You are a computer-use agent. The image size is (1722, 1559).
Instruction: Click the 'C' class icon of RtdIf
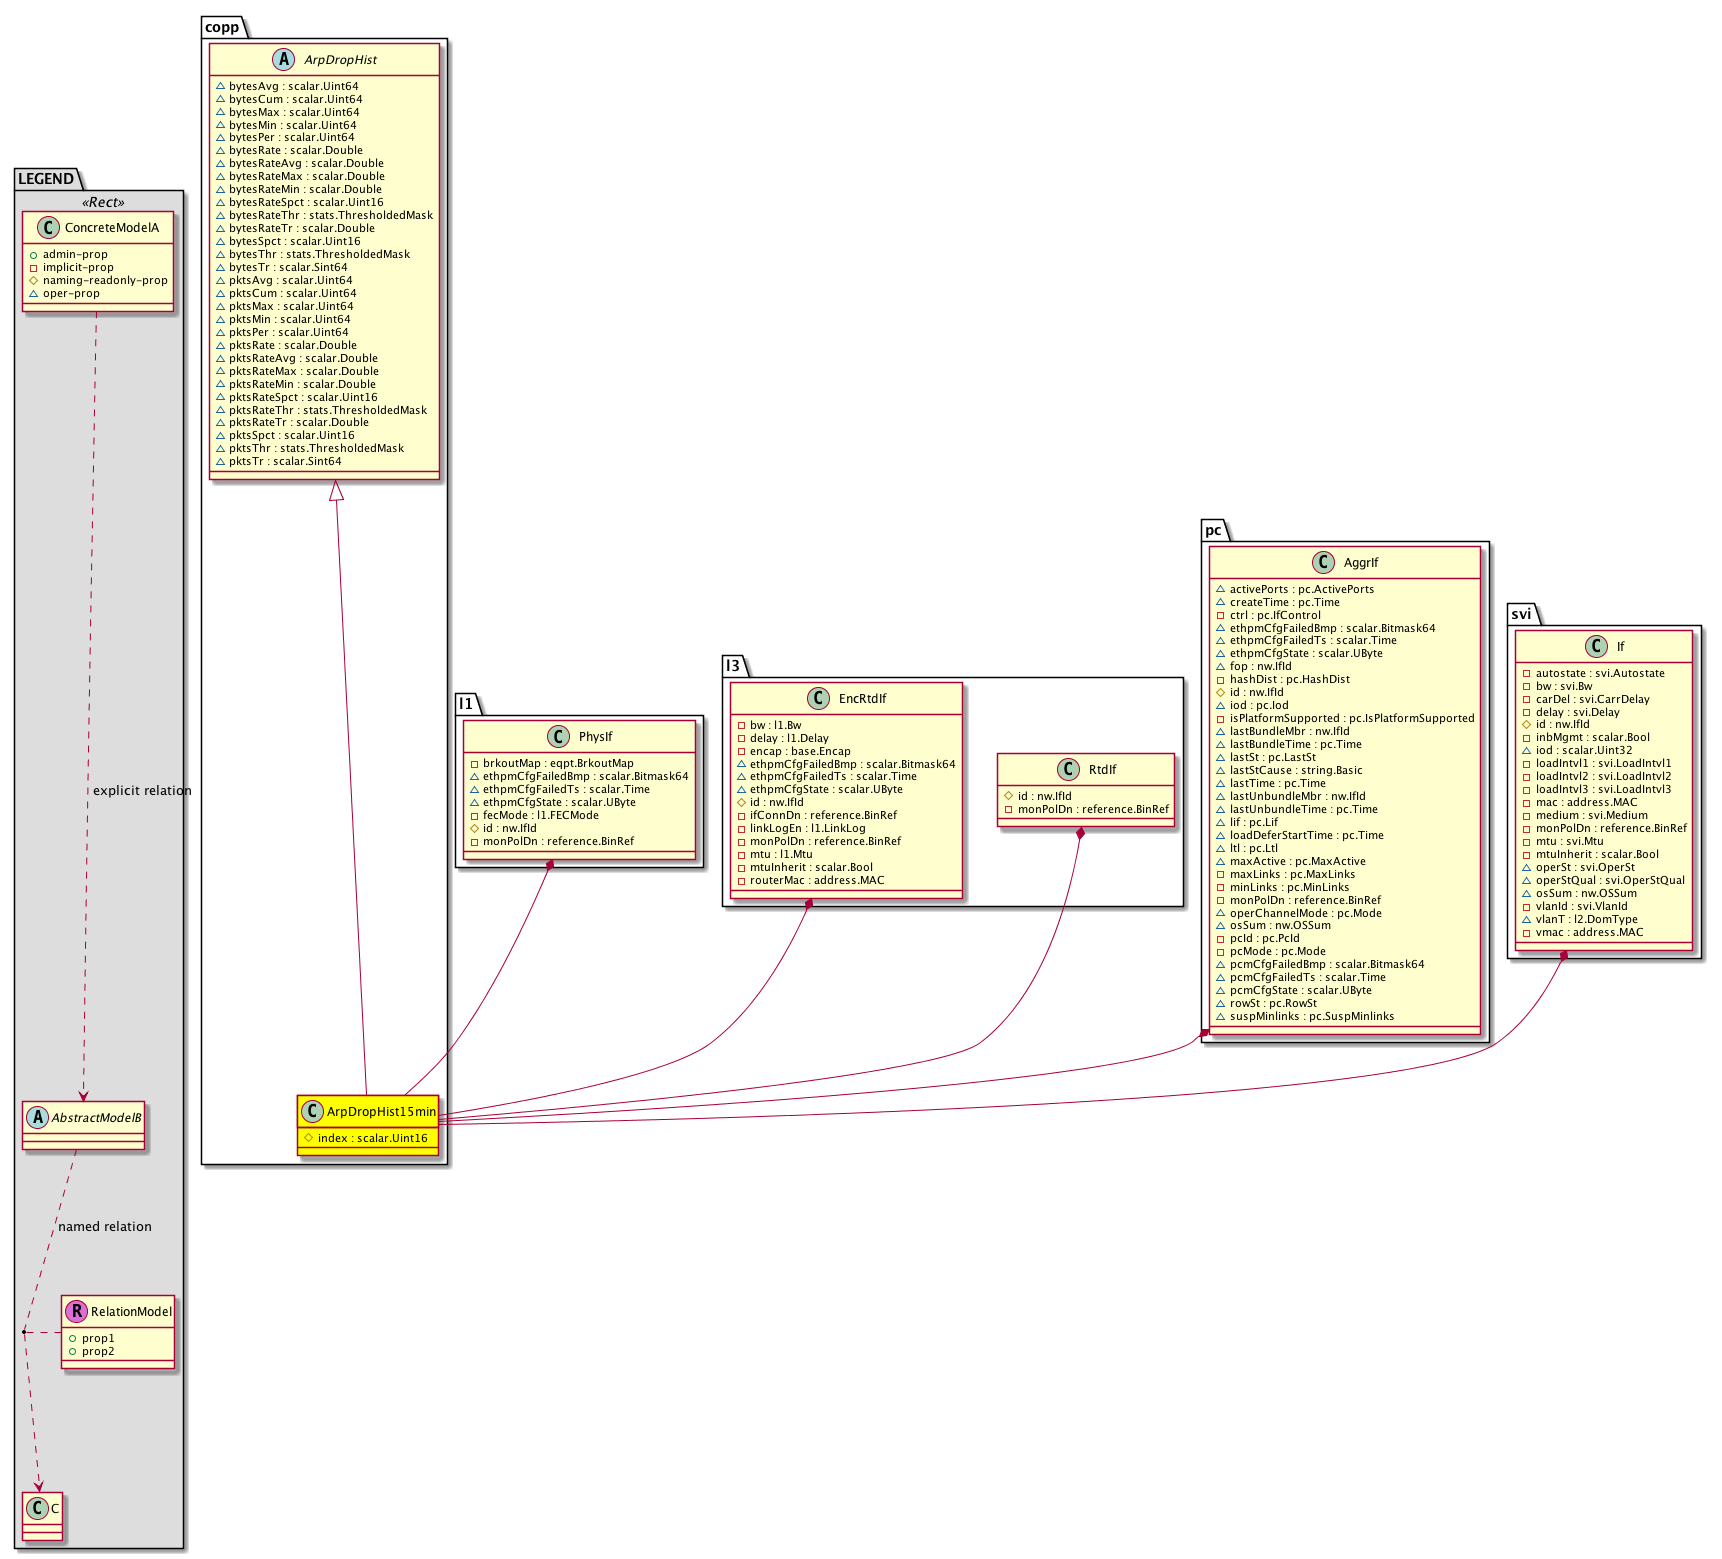[1068, 770]
